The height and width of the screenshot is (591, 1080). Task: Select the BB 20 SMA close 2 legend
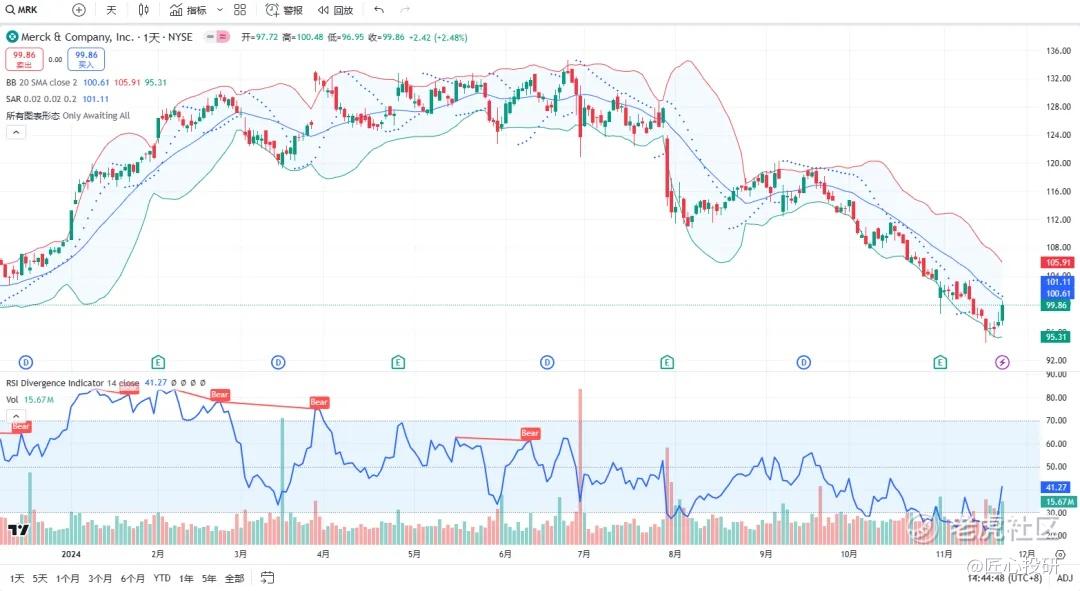[x=41, y=82]
